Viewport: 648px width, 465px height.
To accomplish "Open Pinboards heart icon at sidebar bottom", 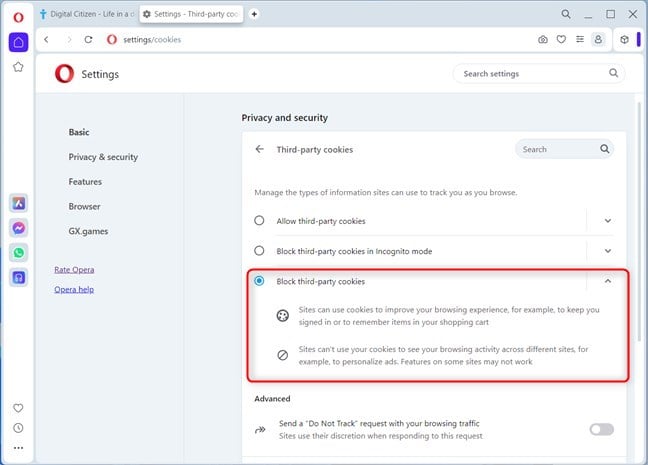I will [x=18, y=408].
